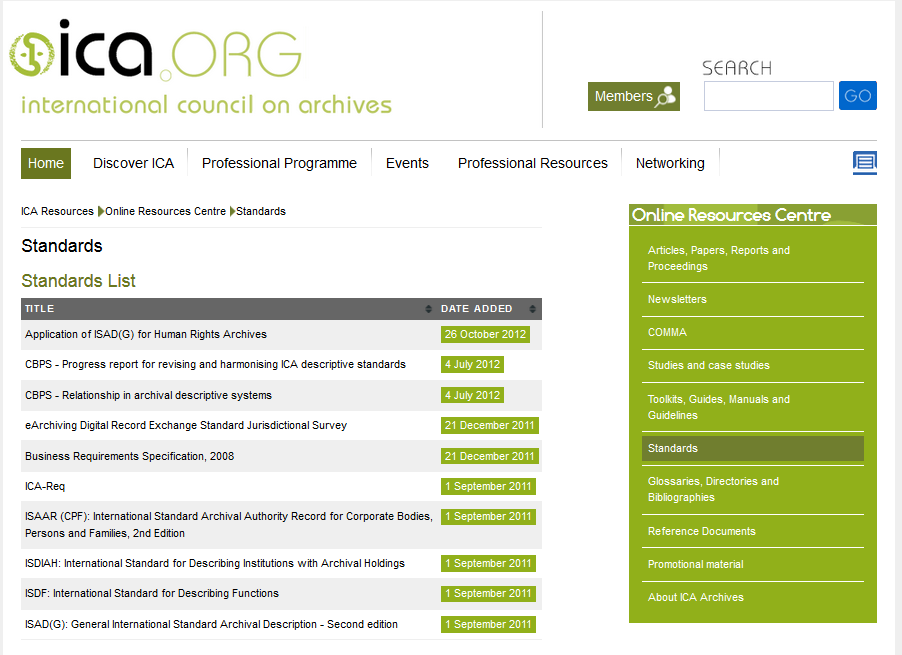Select the Professional Programme menu item
Viewport: 902px width, 655px height.
pyautogui.click(x=279, y=163)
